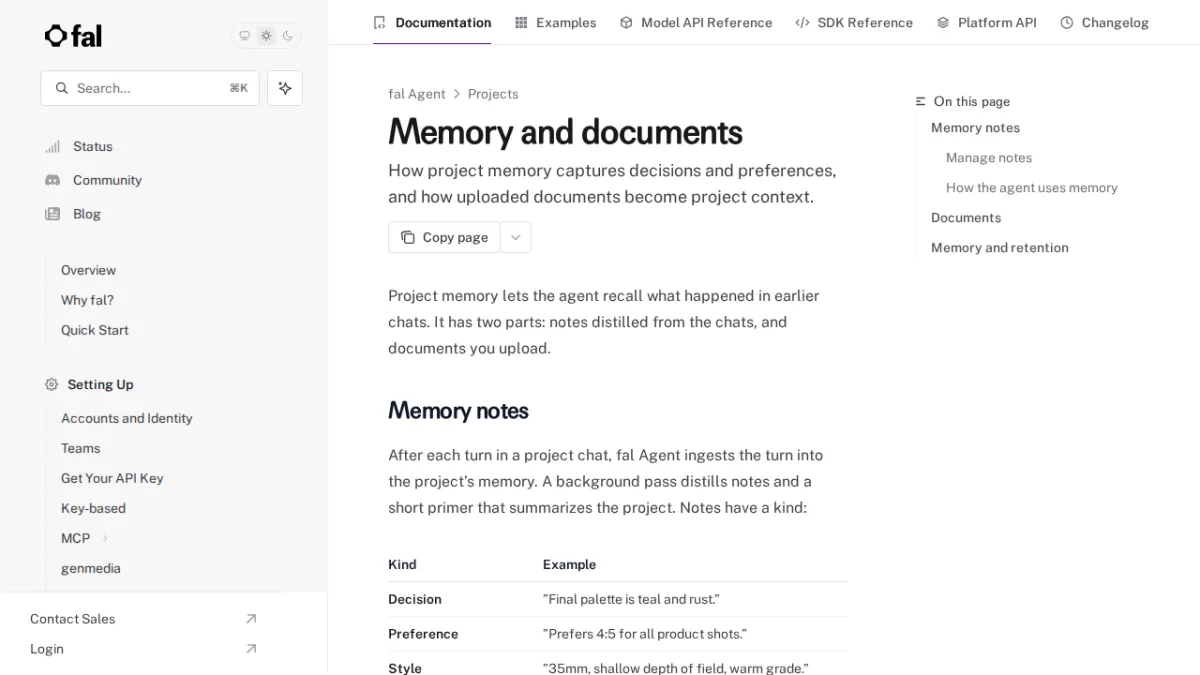The width and height of the screenshot is (1200, 675).
Task: Click "Final palette is teal and rust." cell
Action: click(x=631, y=599)
